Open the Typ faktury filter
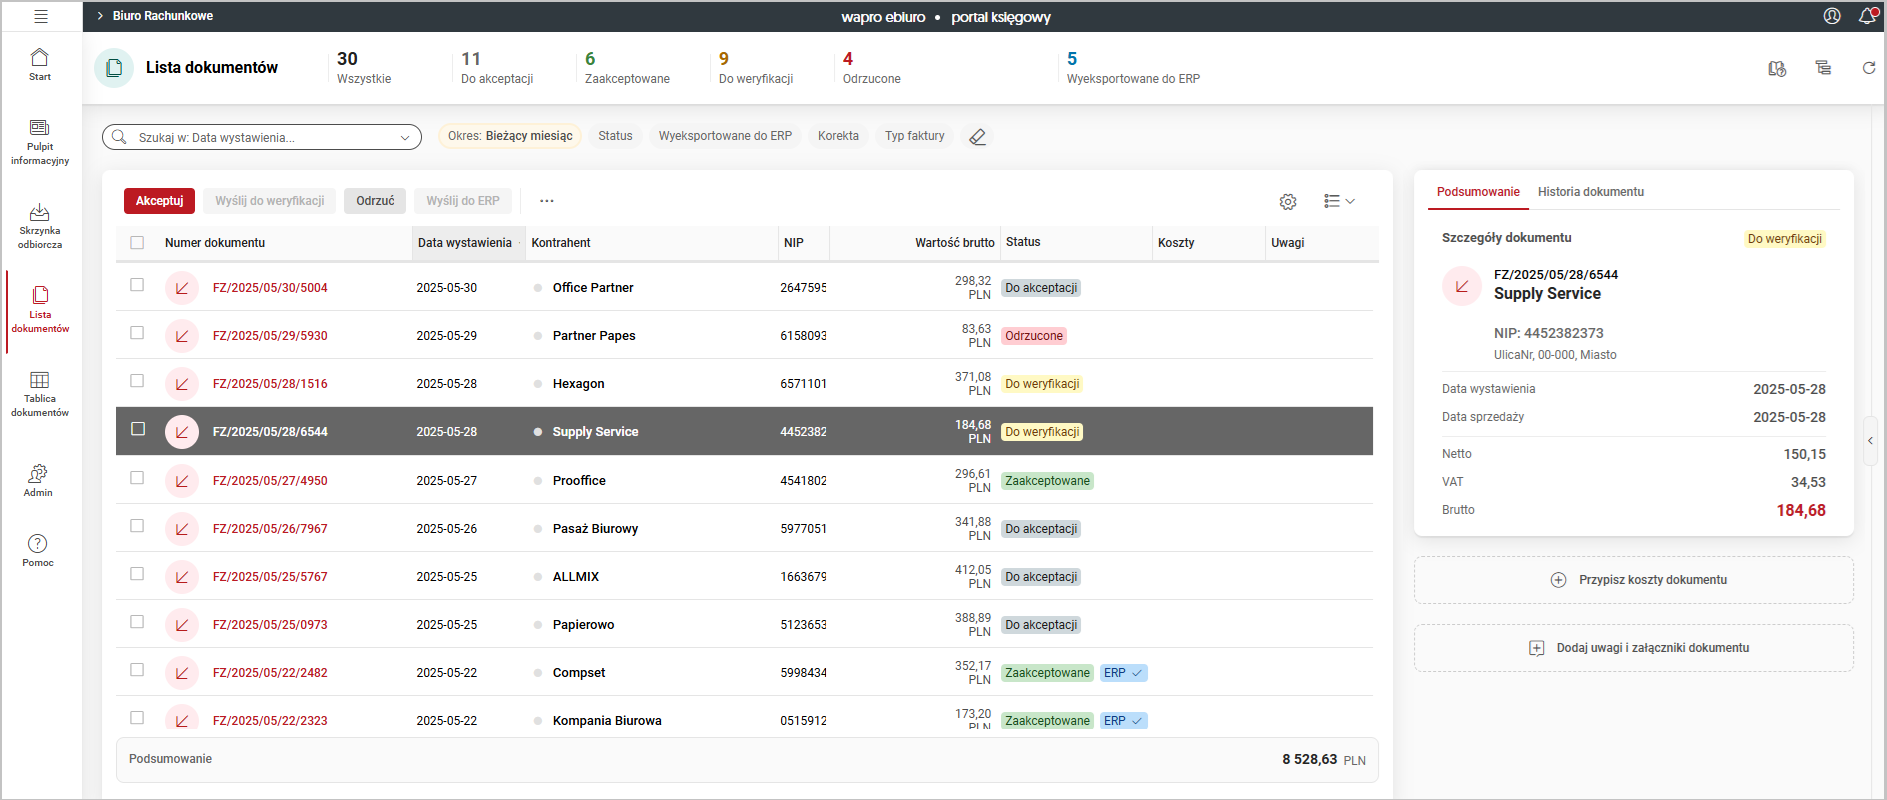Image resolution: width=1887 pixels, height=800 pixels. 914,136
